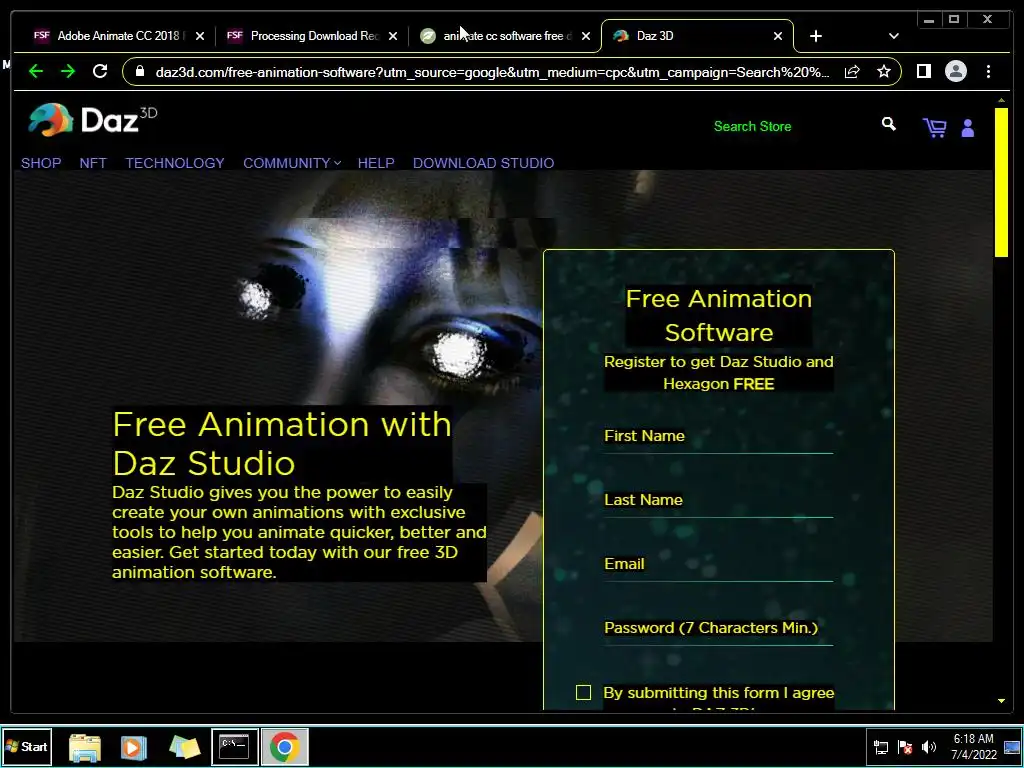Open the Chrome three-dot menu
1024x768 pixels.
988,71
